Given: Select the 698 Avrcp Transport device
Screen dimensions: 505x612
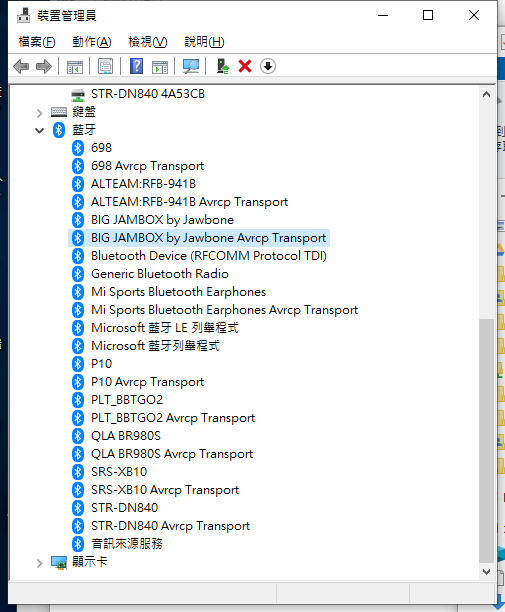Looking at the screenshot, I should (x=147, y=166).
